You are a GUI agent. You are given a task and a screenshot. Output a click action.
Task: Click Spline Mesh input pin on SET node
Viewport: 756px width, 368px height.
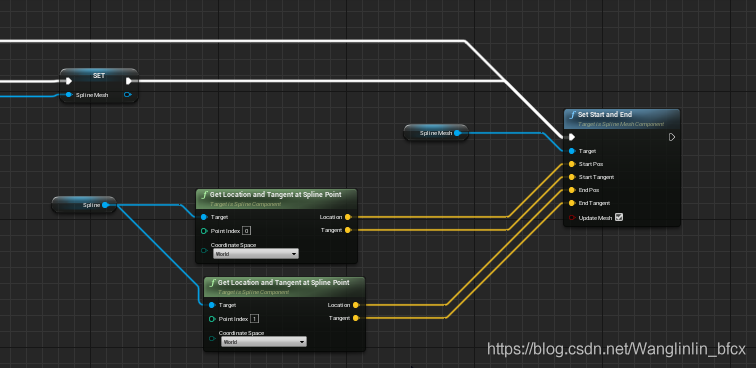[x=69, y=95]
